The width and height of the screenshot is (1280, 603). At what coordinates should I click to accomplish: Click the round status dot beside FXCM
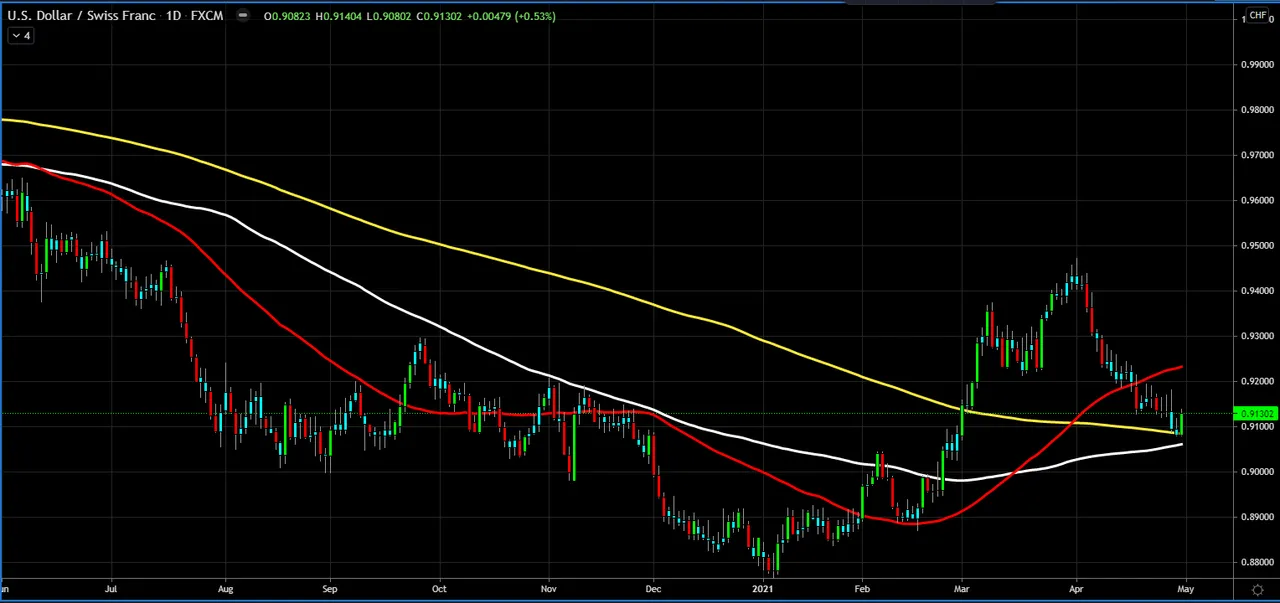click(x=242, y=16)
